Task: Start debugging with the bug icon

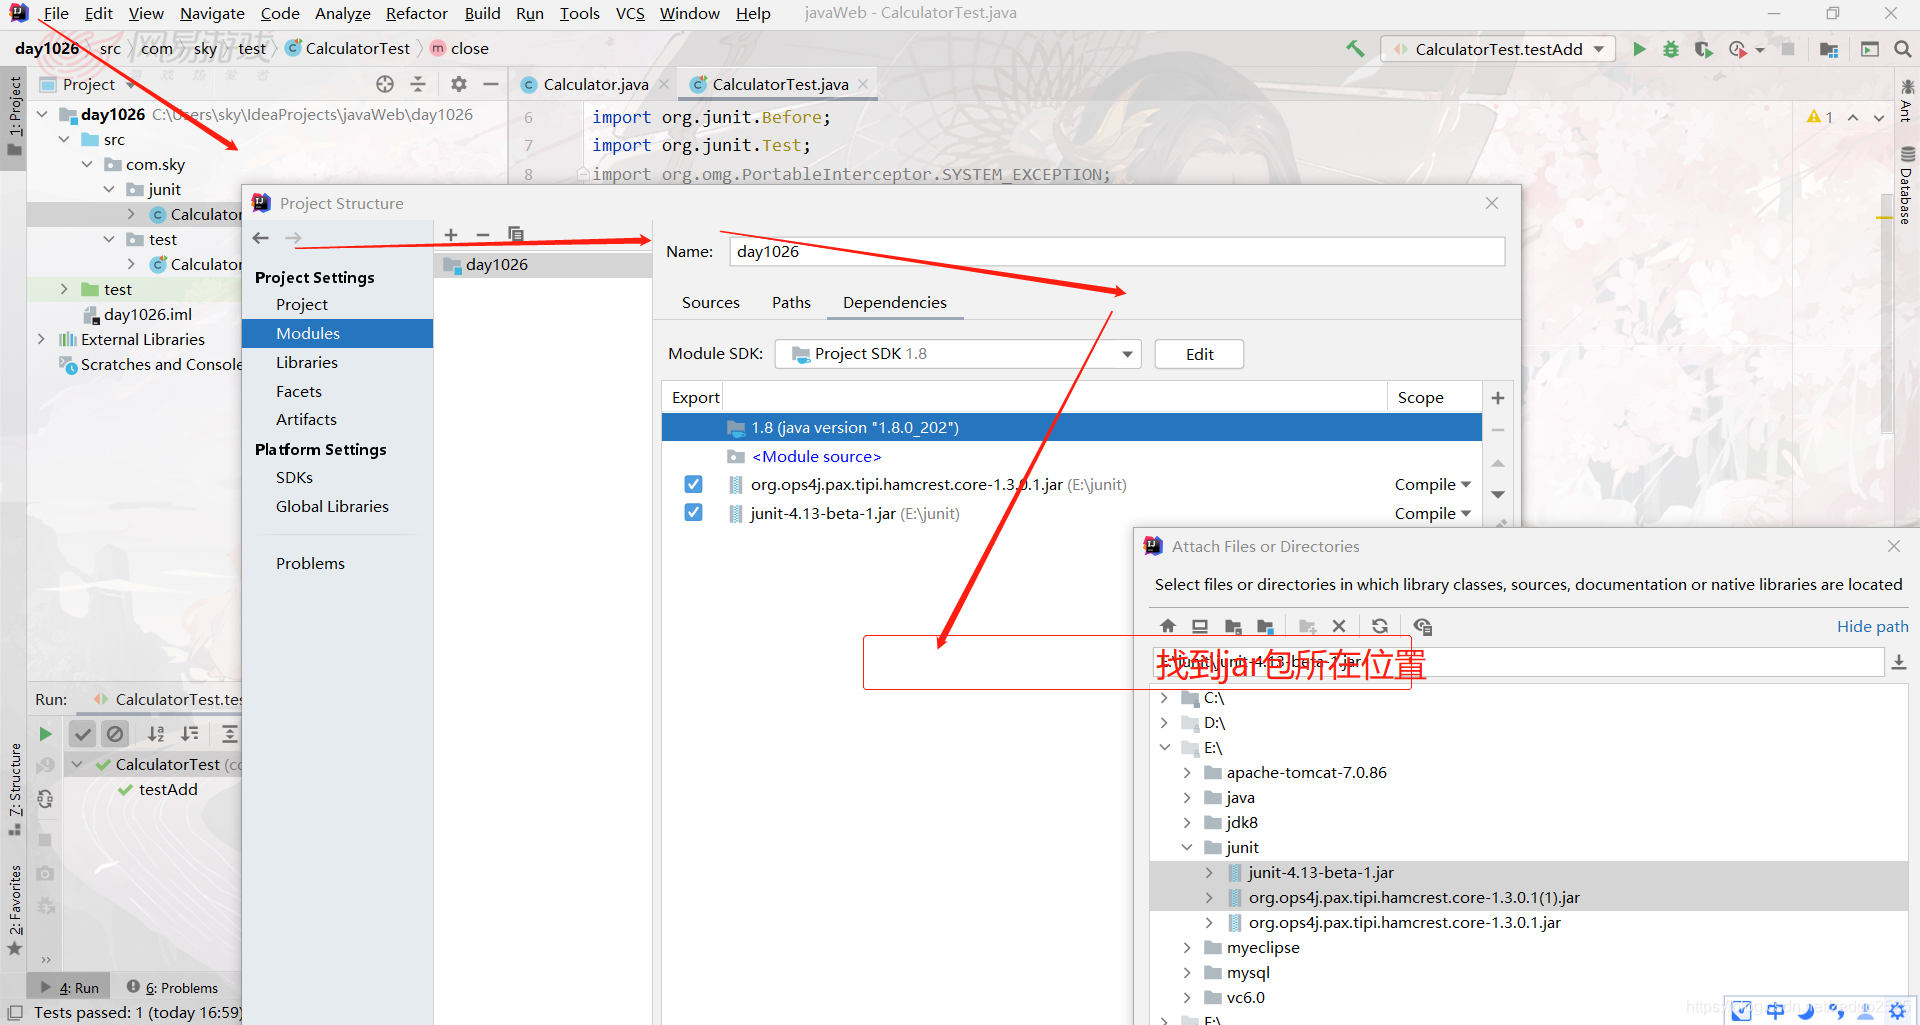Action: click(x=1670, y=49)
